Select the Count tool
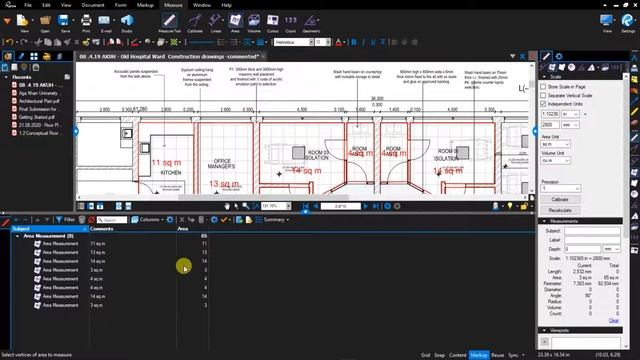 (x=291, y=22)
